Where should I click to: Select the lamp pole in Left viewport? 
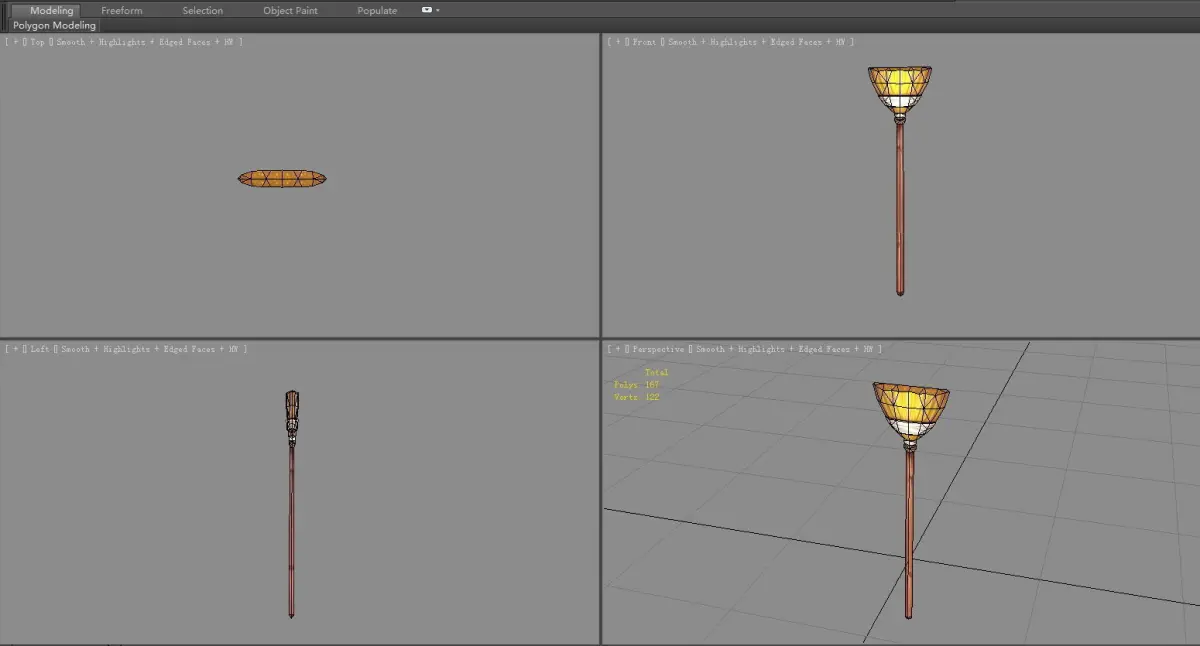(292, 530)
